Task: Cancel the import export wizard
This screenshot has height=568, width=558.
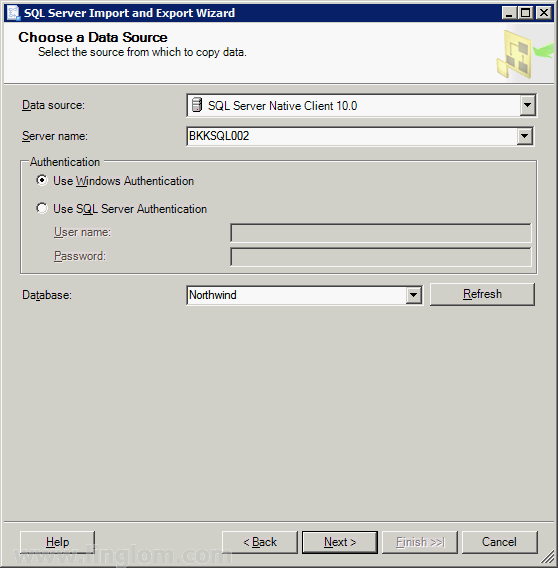Action: 499,542
